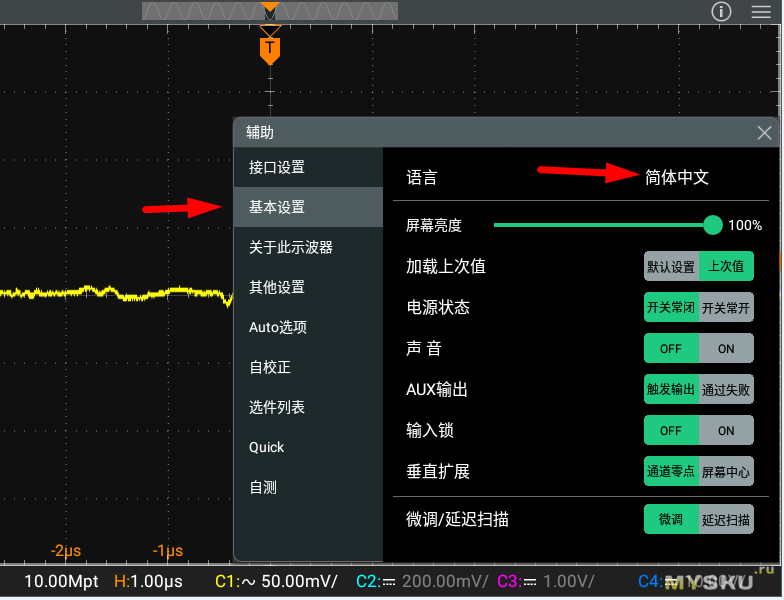Close the 辅助 dialog with the X
784x600 pixels.
pos(764,133)
